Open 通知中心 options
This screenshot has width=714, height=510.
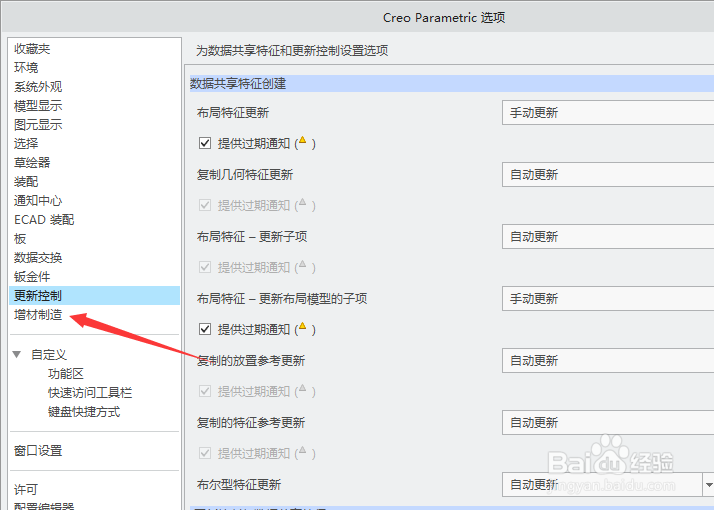coord(38,200)
